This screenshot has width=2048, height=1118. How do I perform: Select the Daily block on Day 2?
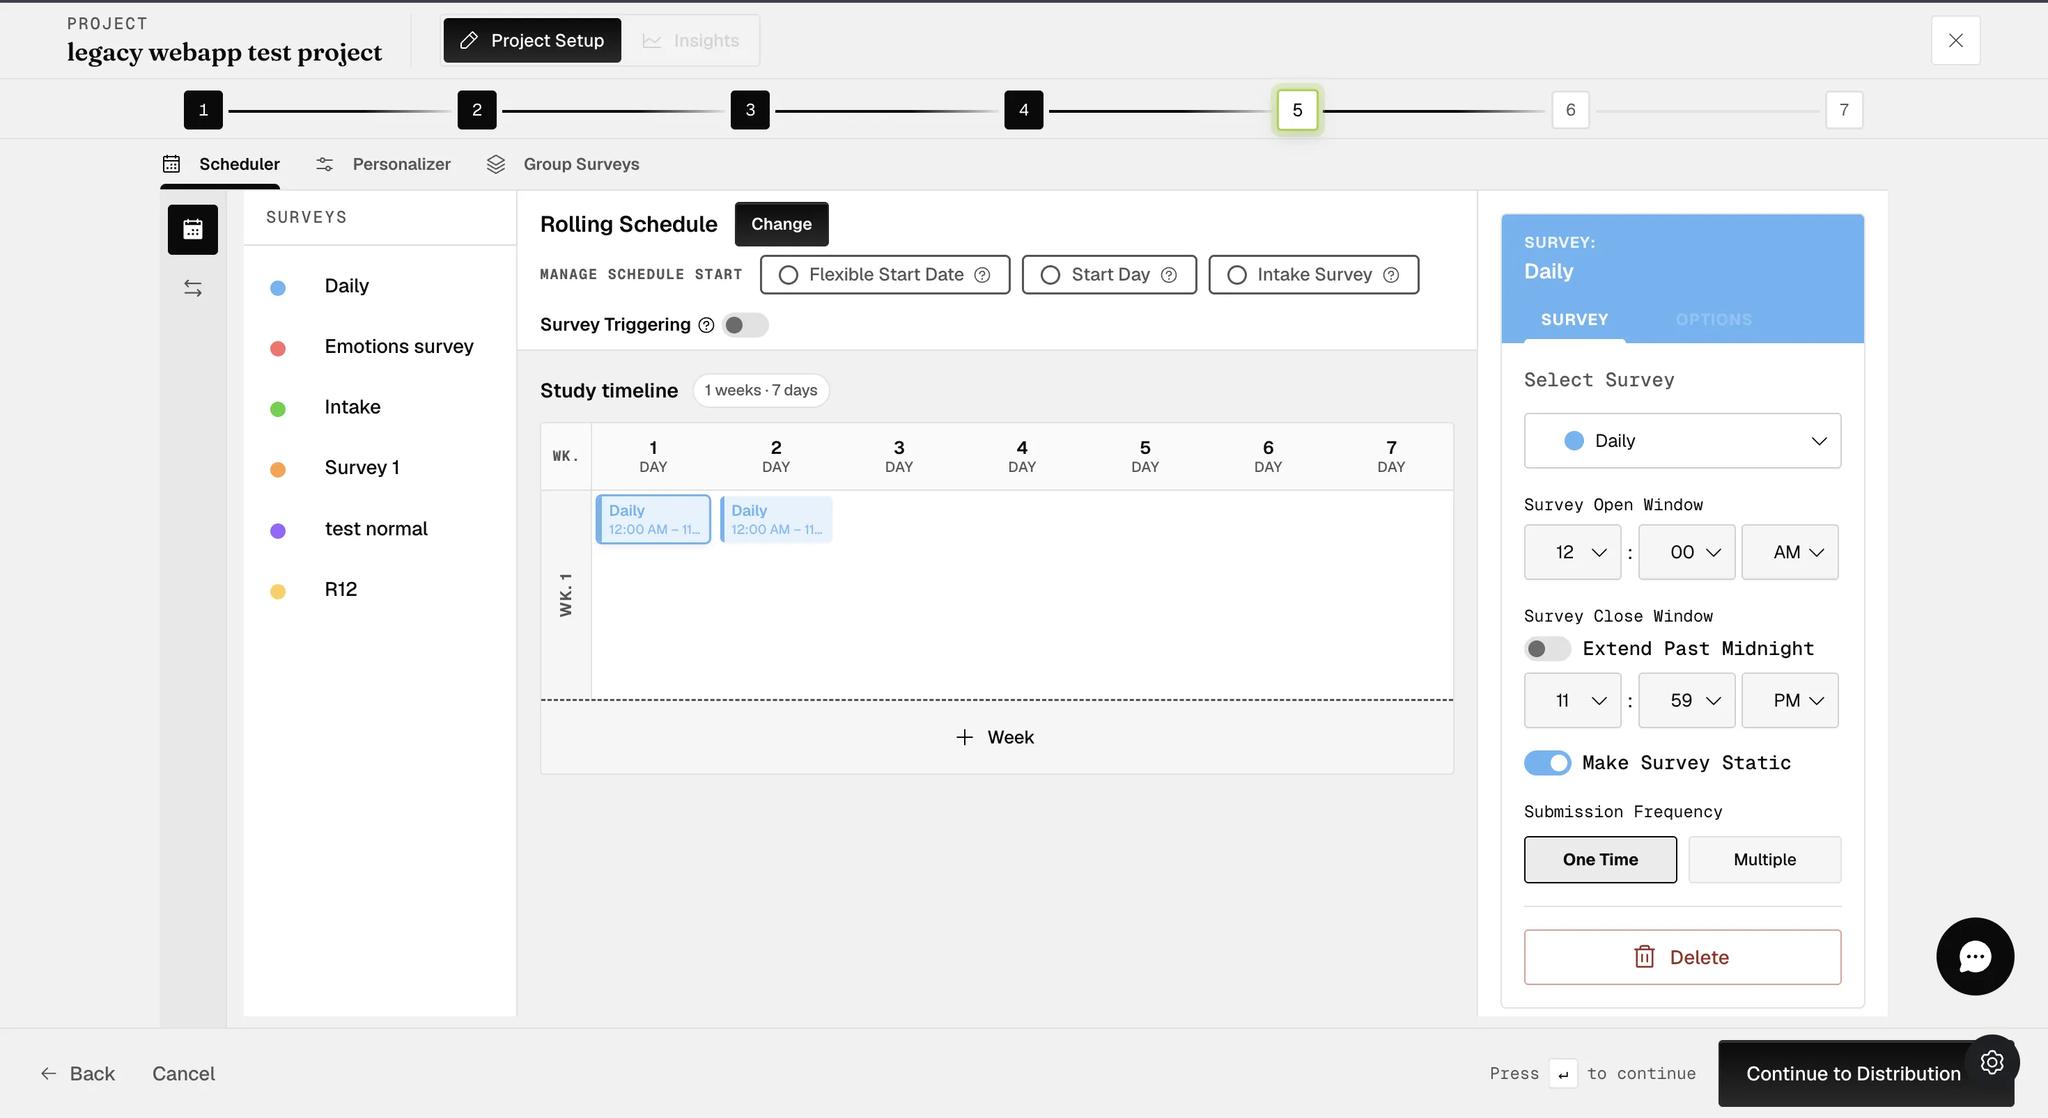776,520
